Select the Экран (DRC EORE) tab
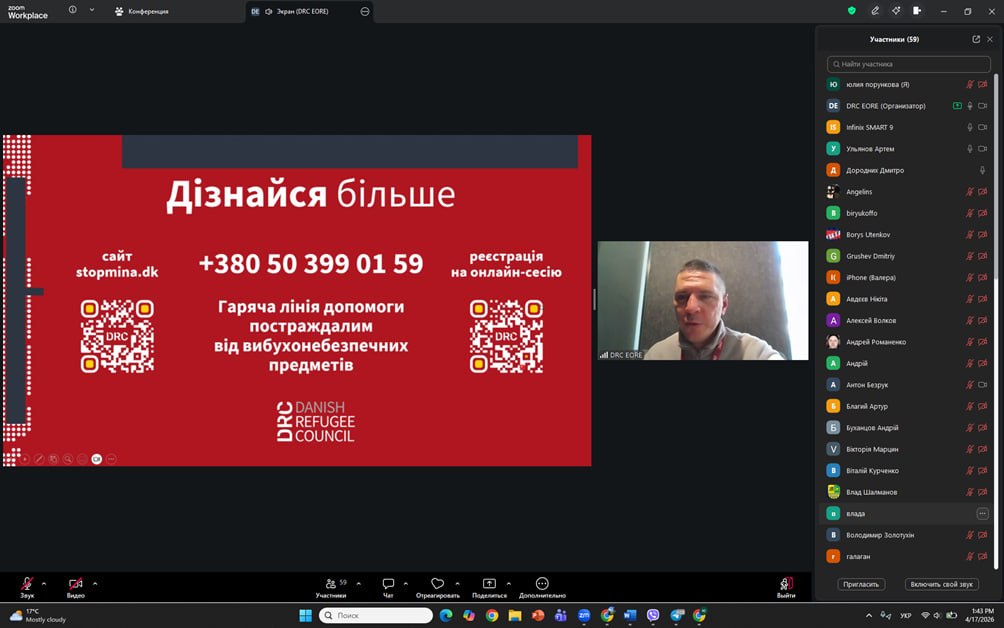This screenshot has height=628, width=1004. tap(296, 11)
